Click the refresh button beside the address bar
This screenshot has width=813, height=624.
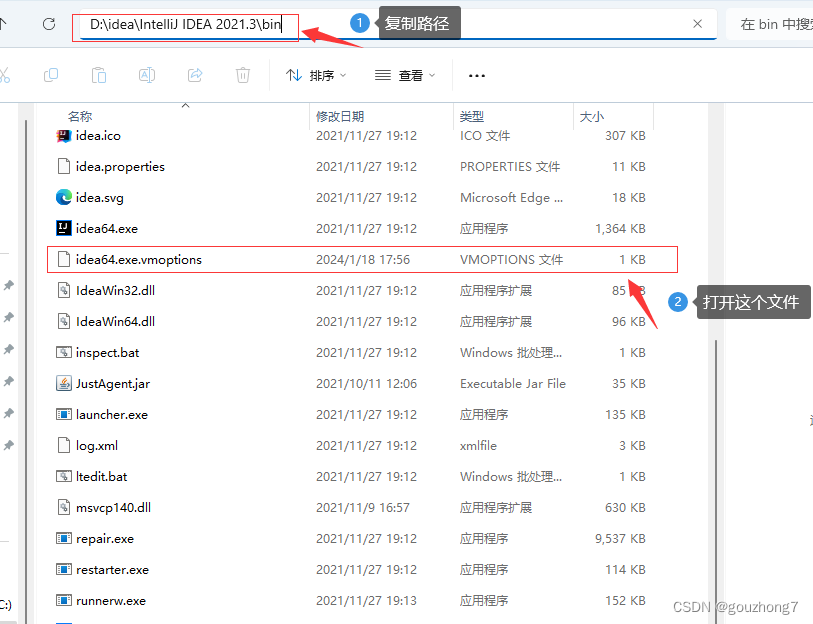click(x=49, y=24)
